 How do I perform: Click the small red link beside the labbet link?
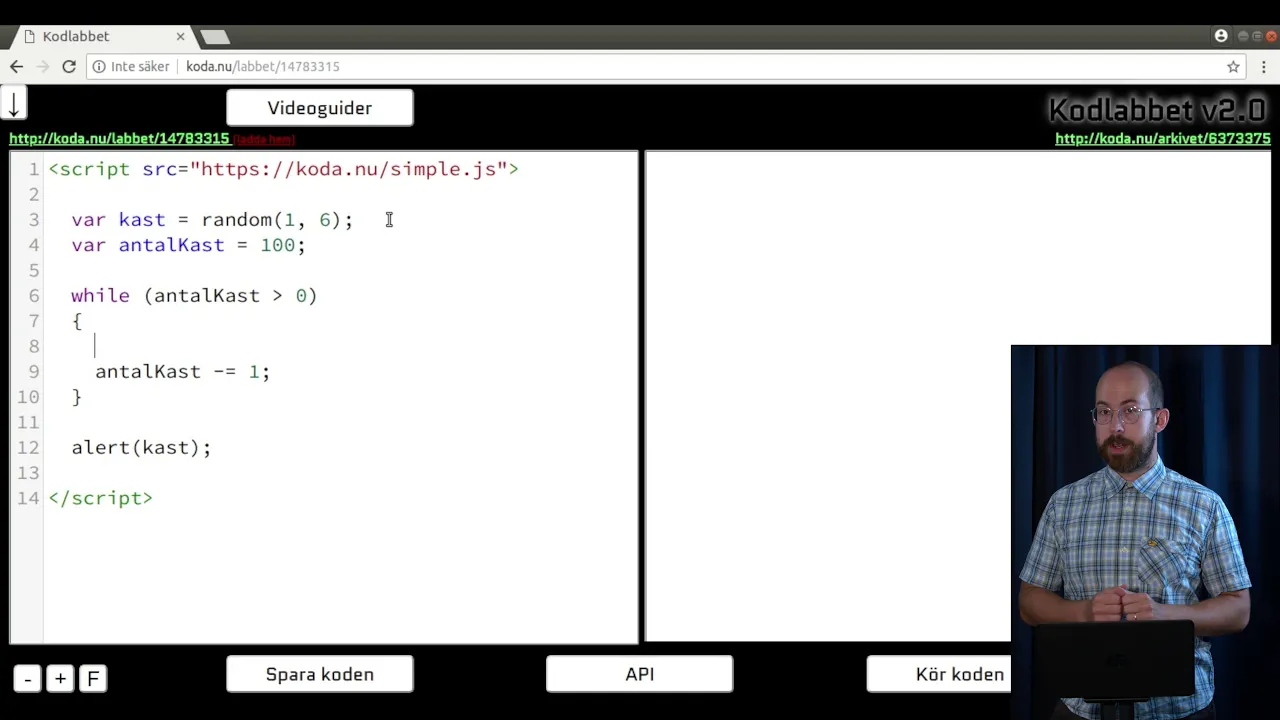265,140
